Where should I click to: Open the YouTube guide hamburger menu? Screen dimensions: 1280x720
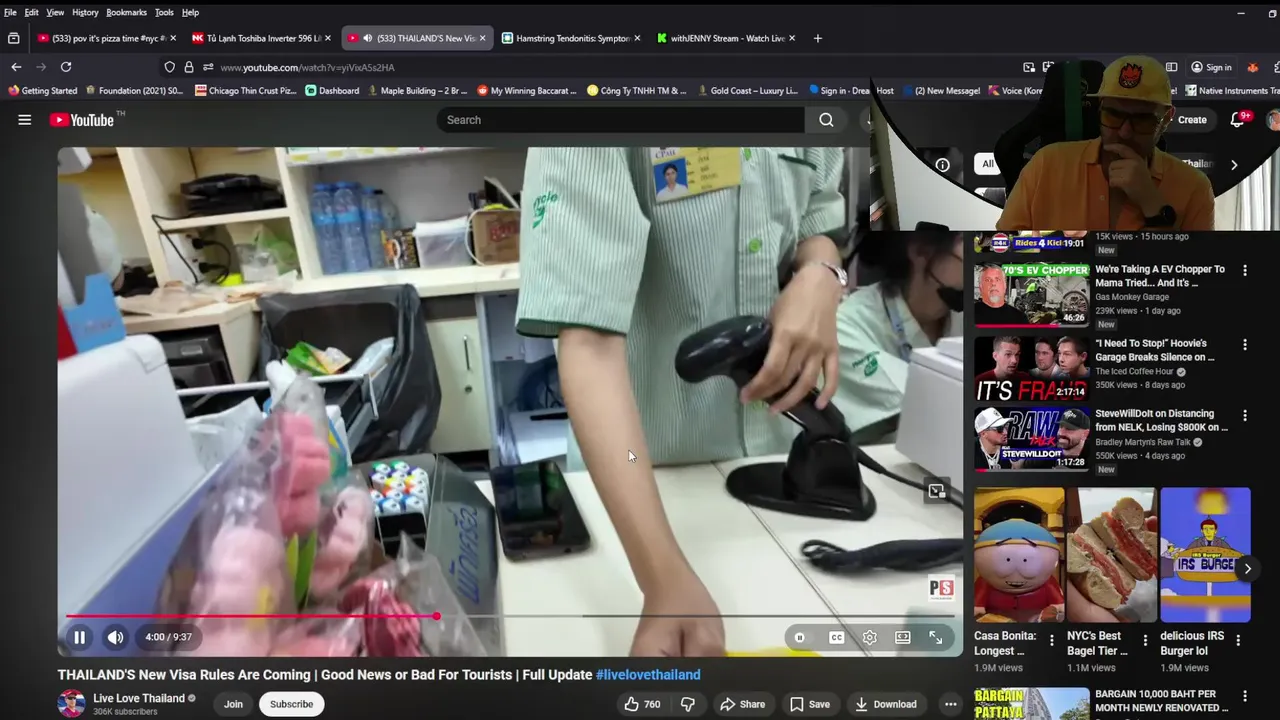(x=24, y=120)
